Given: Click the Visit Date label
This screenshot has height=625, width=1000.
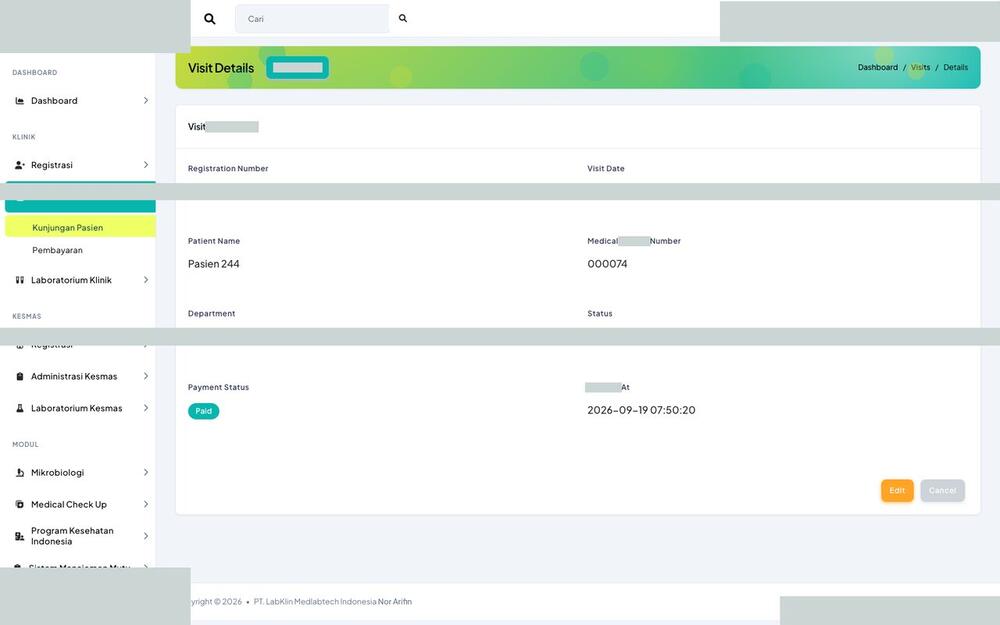Looking at the screenshot, I should [606, 168].
